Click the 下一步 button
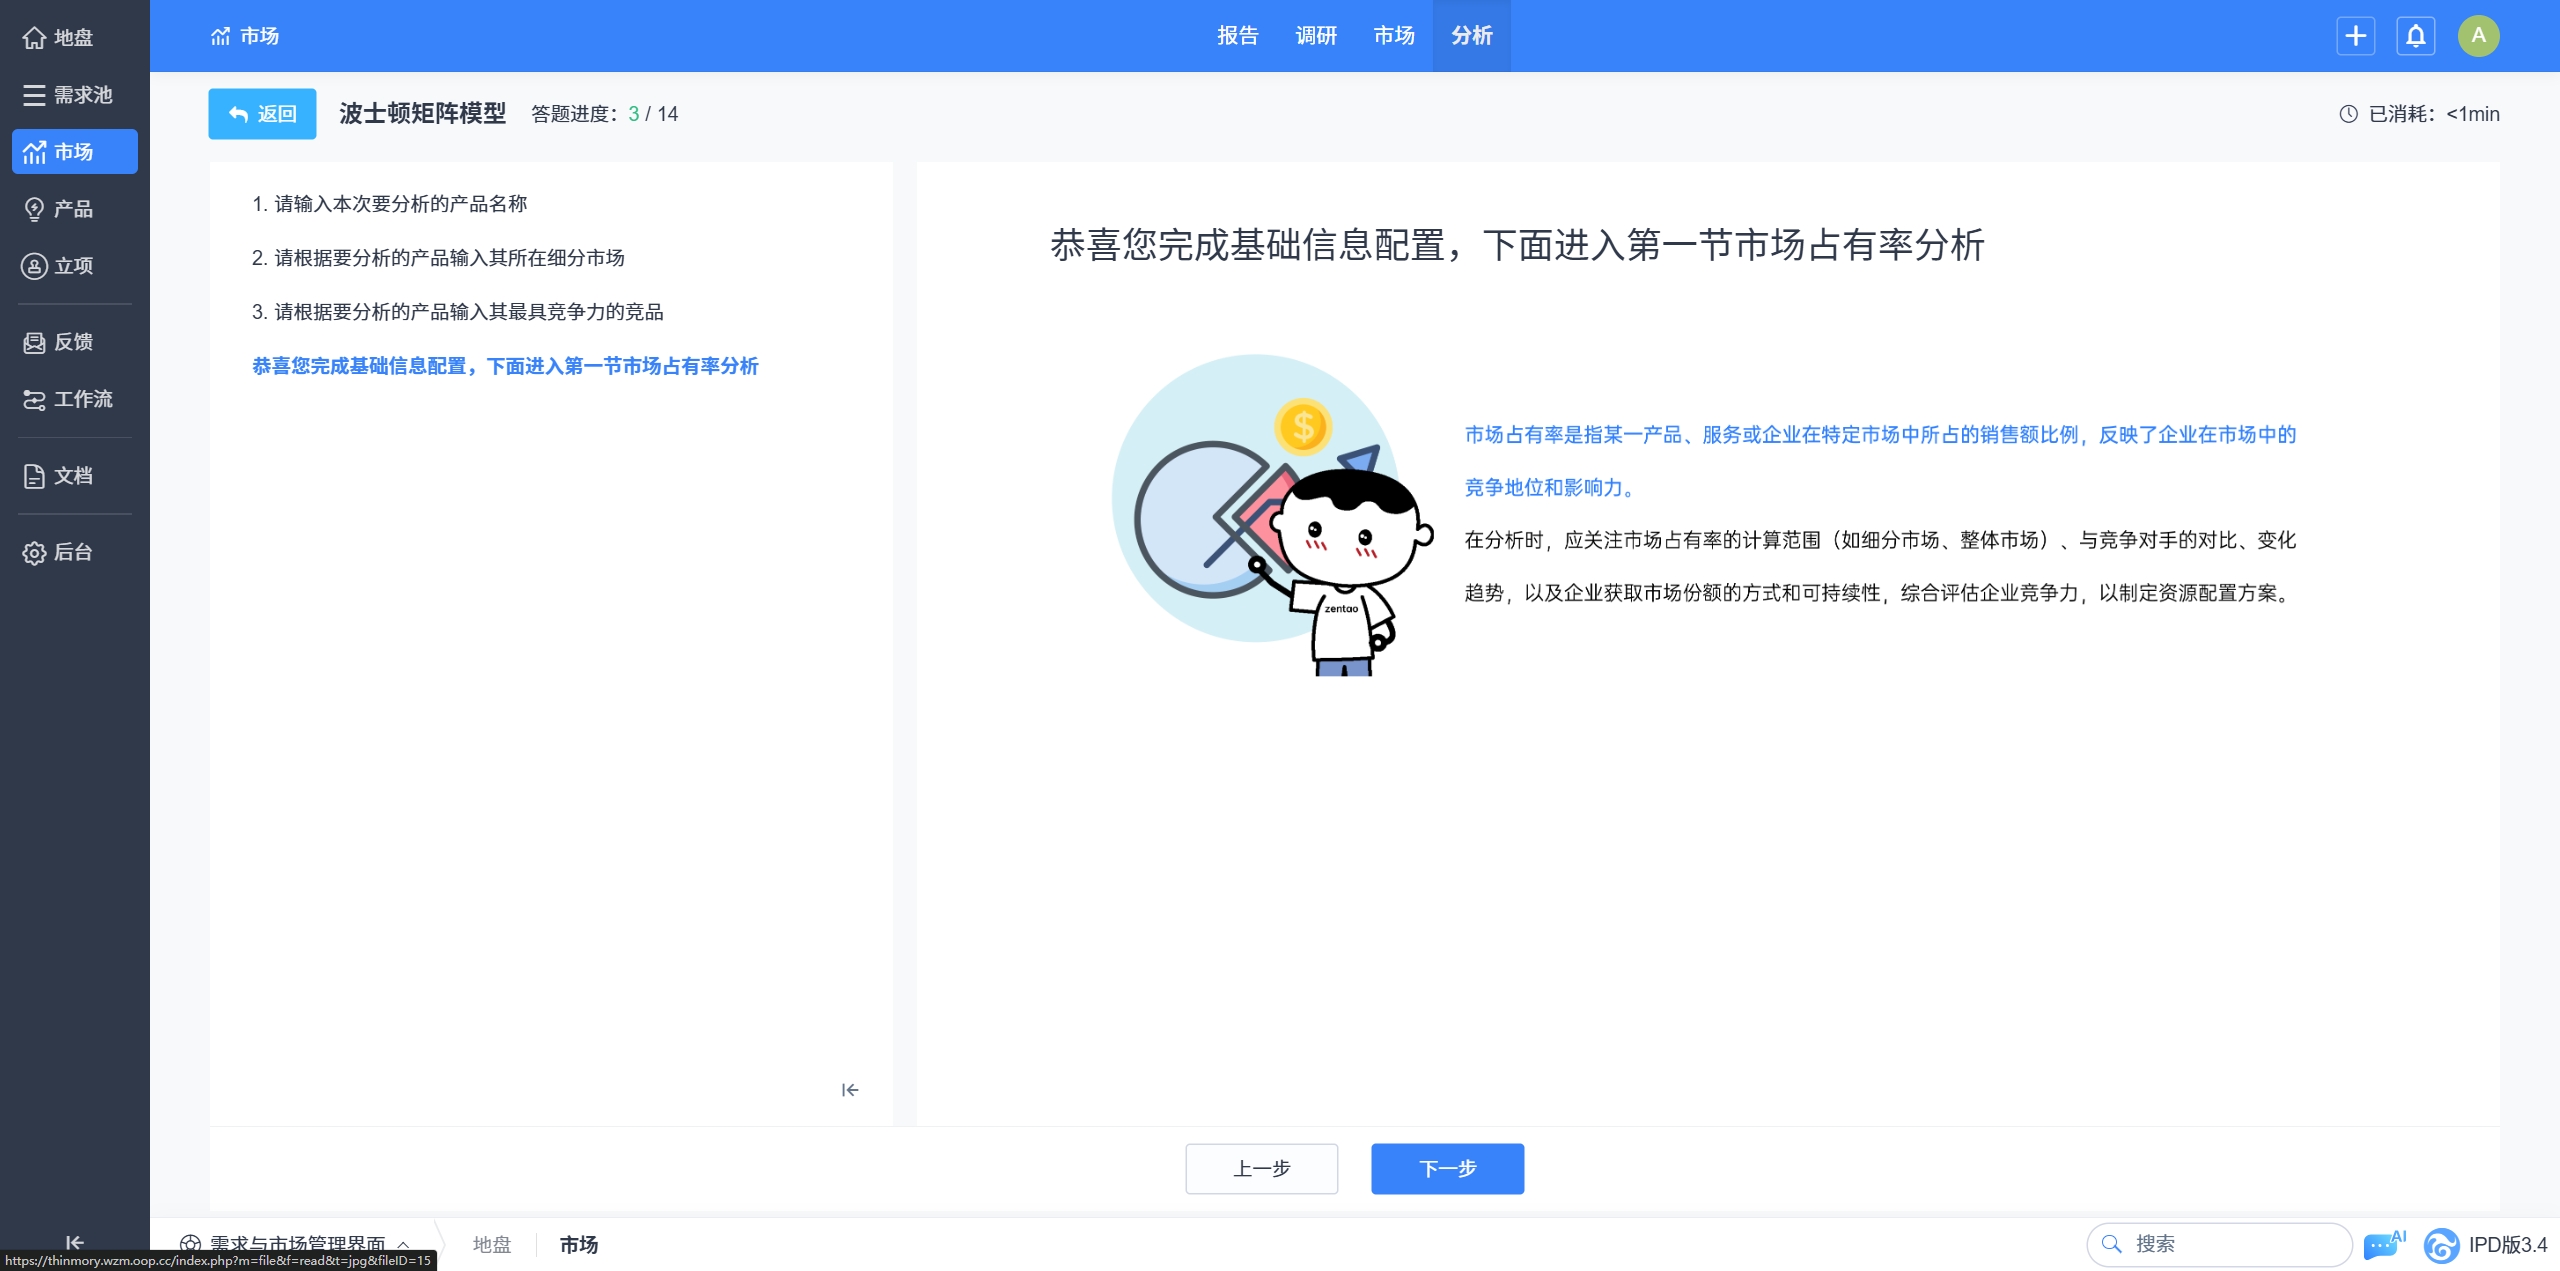Image resolution: width=2560 pixels, height=1271 pixels. coord(1447,1168)
